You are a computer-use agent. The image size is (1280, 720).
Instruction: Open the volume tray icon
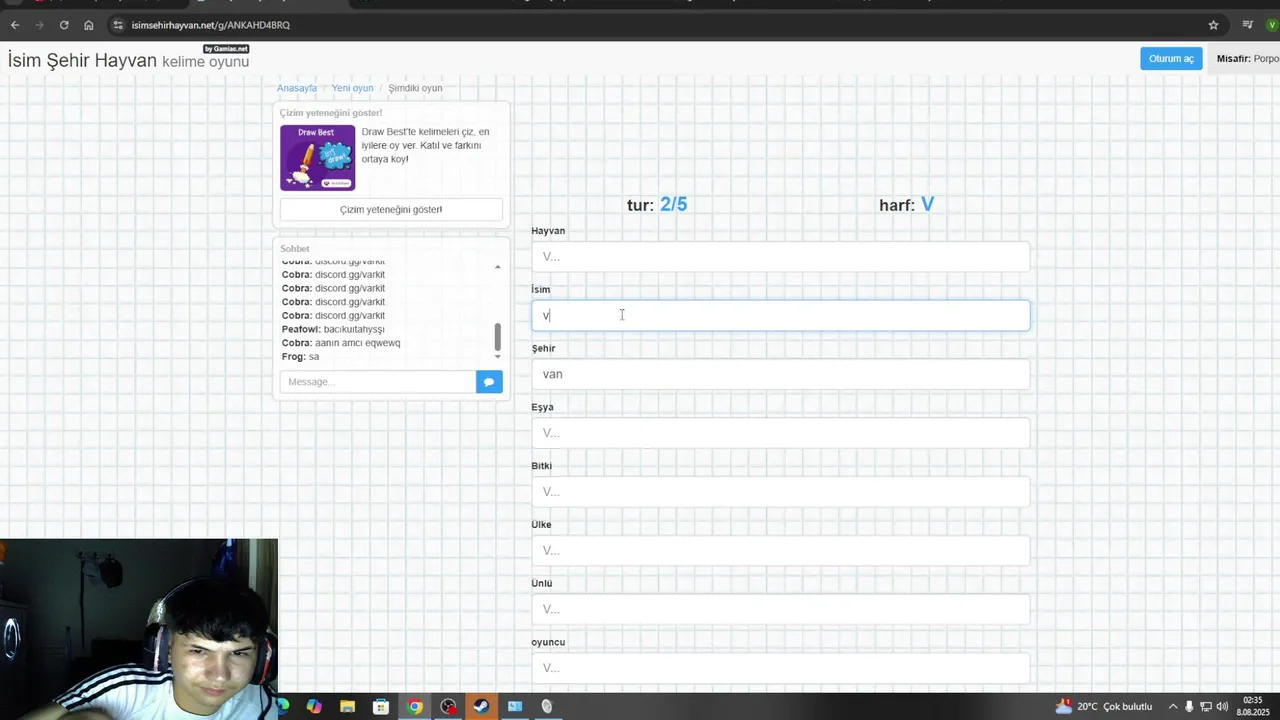[x=1222, y=707]
